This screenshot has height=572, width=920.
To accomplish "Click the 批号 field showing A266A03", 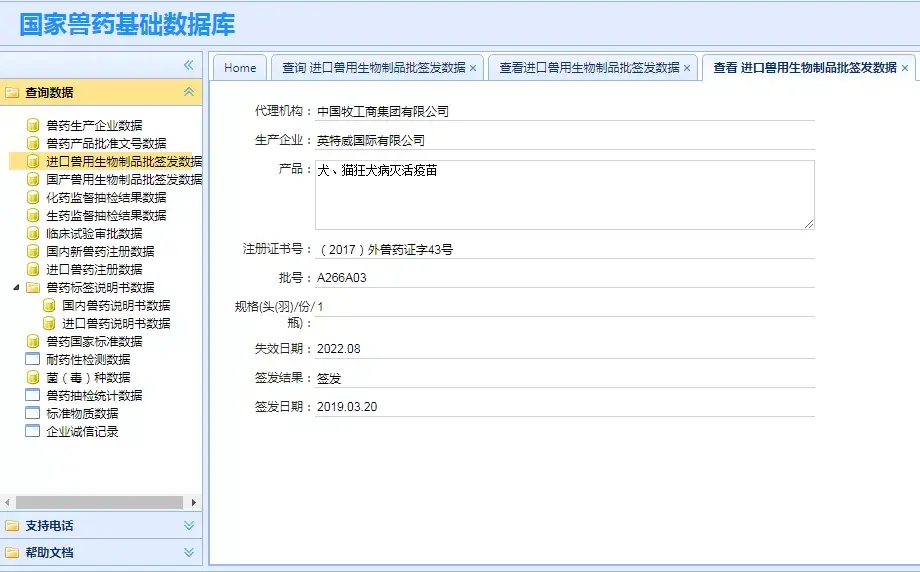I will tap(564, 277).
